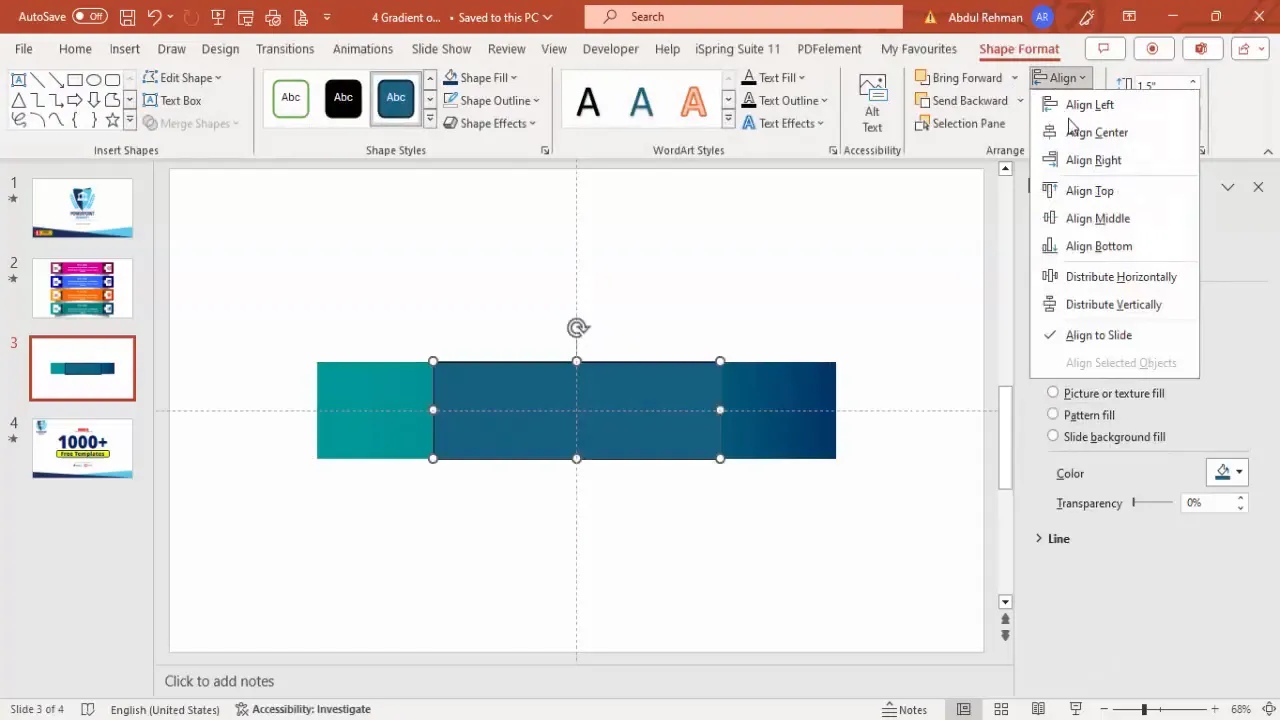Start Slide Show from status bar icon
Screen dimensions: 1280x720
(1078, 709)
